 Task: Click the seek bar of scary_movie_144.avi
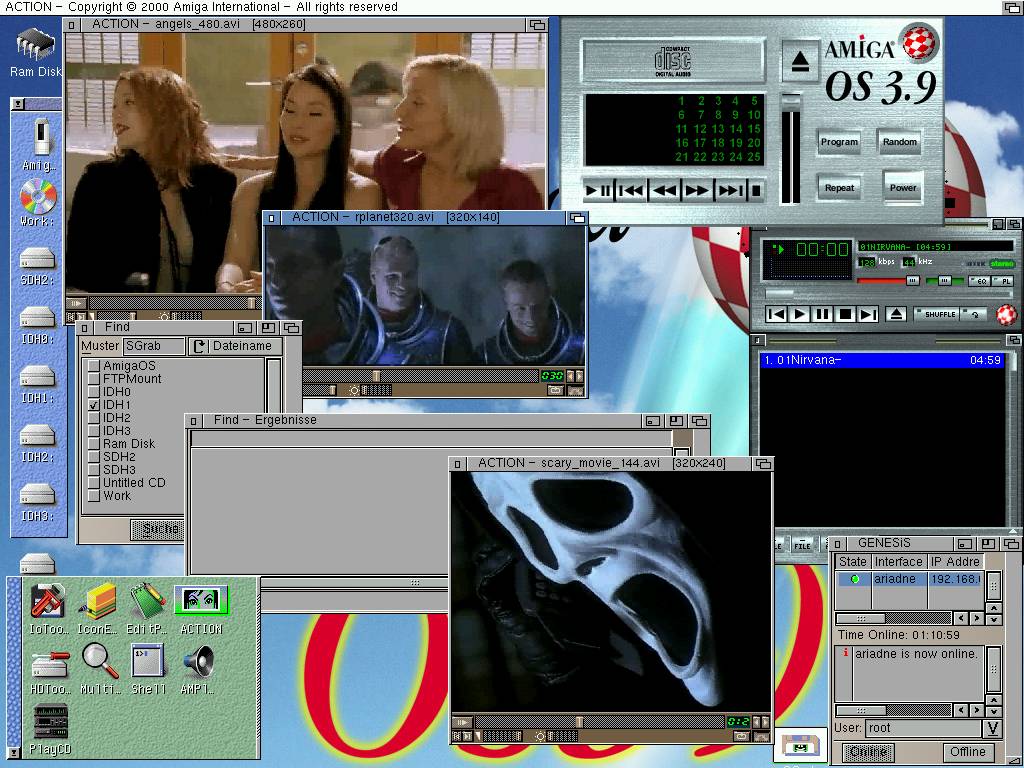tap(599, 722)
